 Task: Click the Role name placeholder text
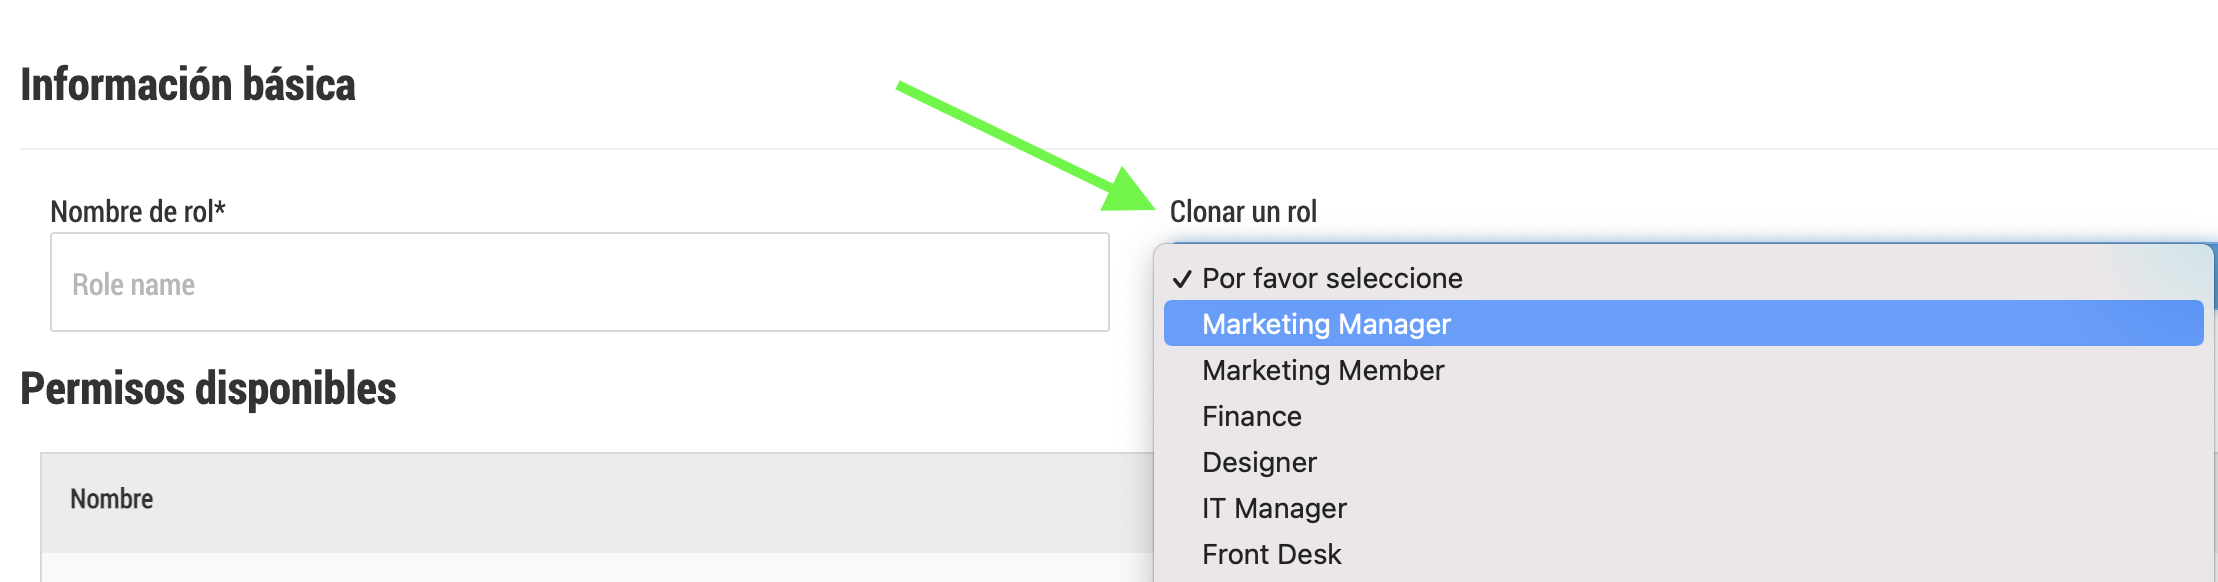(x=133, y=285)
